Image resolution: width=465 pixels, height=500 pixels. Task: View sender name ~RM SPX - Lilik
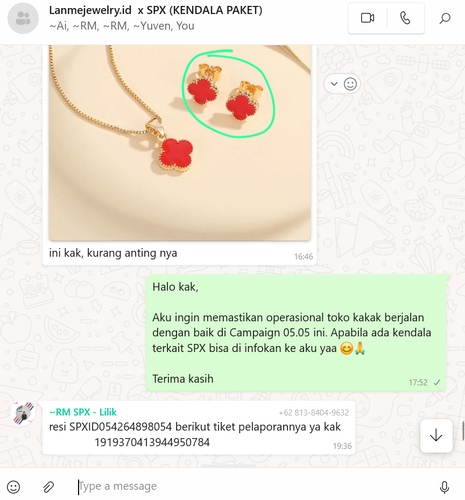[x=83, y=412]
